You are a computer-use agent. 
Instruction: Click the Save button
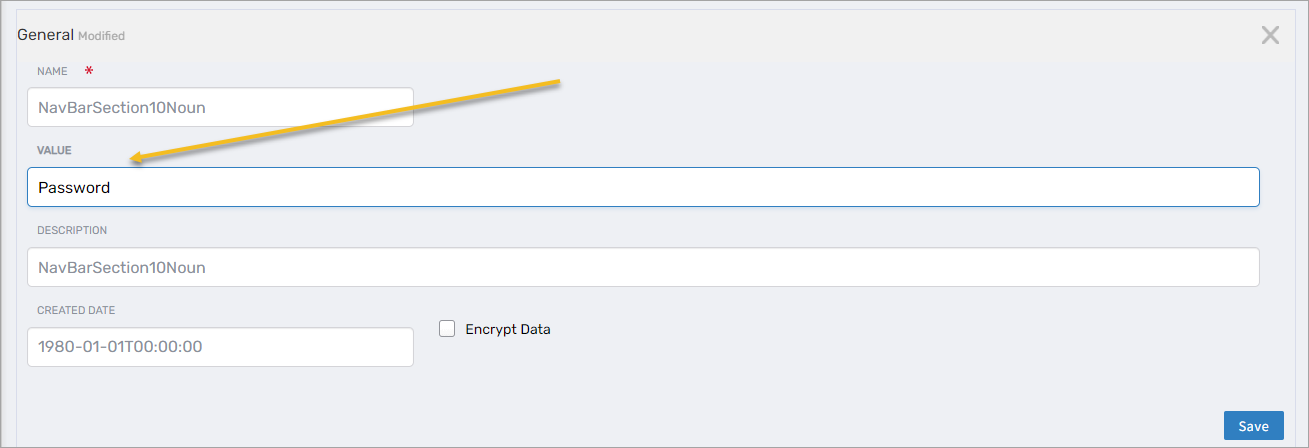pos(1253,426)
